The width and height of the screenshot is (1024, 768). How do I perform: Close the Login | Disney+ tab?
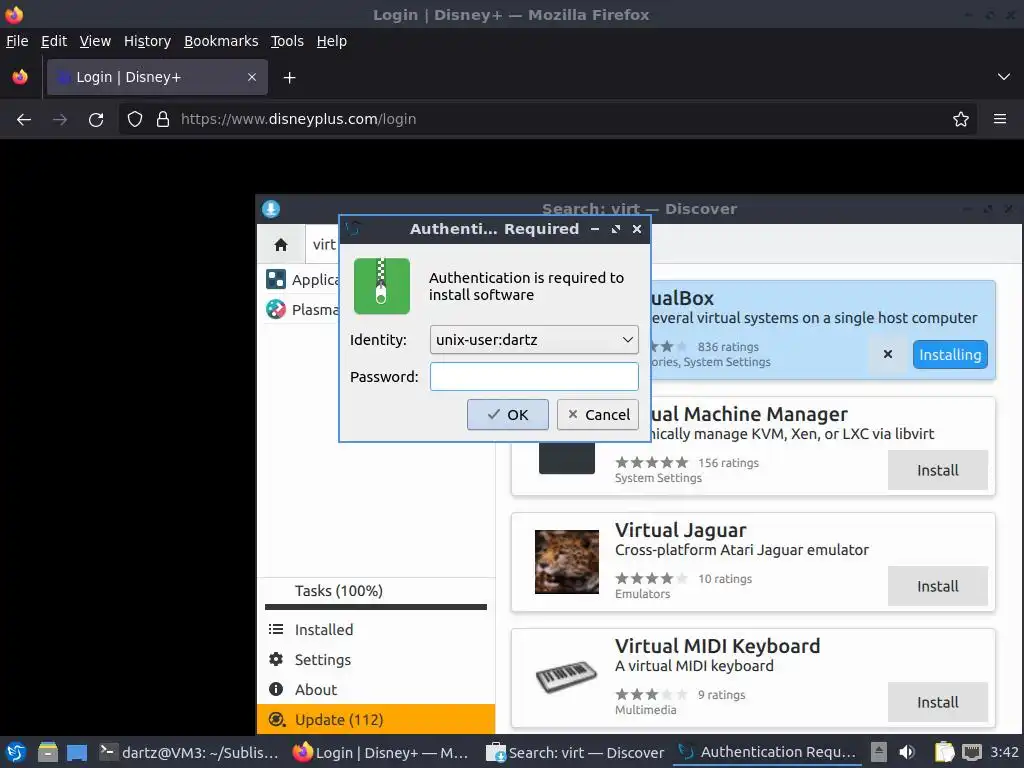(251, 77)
